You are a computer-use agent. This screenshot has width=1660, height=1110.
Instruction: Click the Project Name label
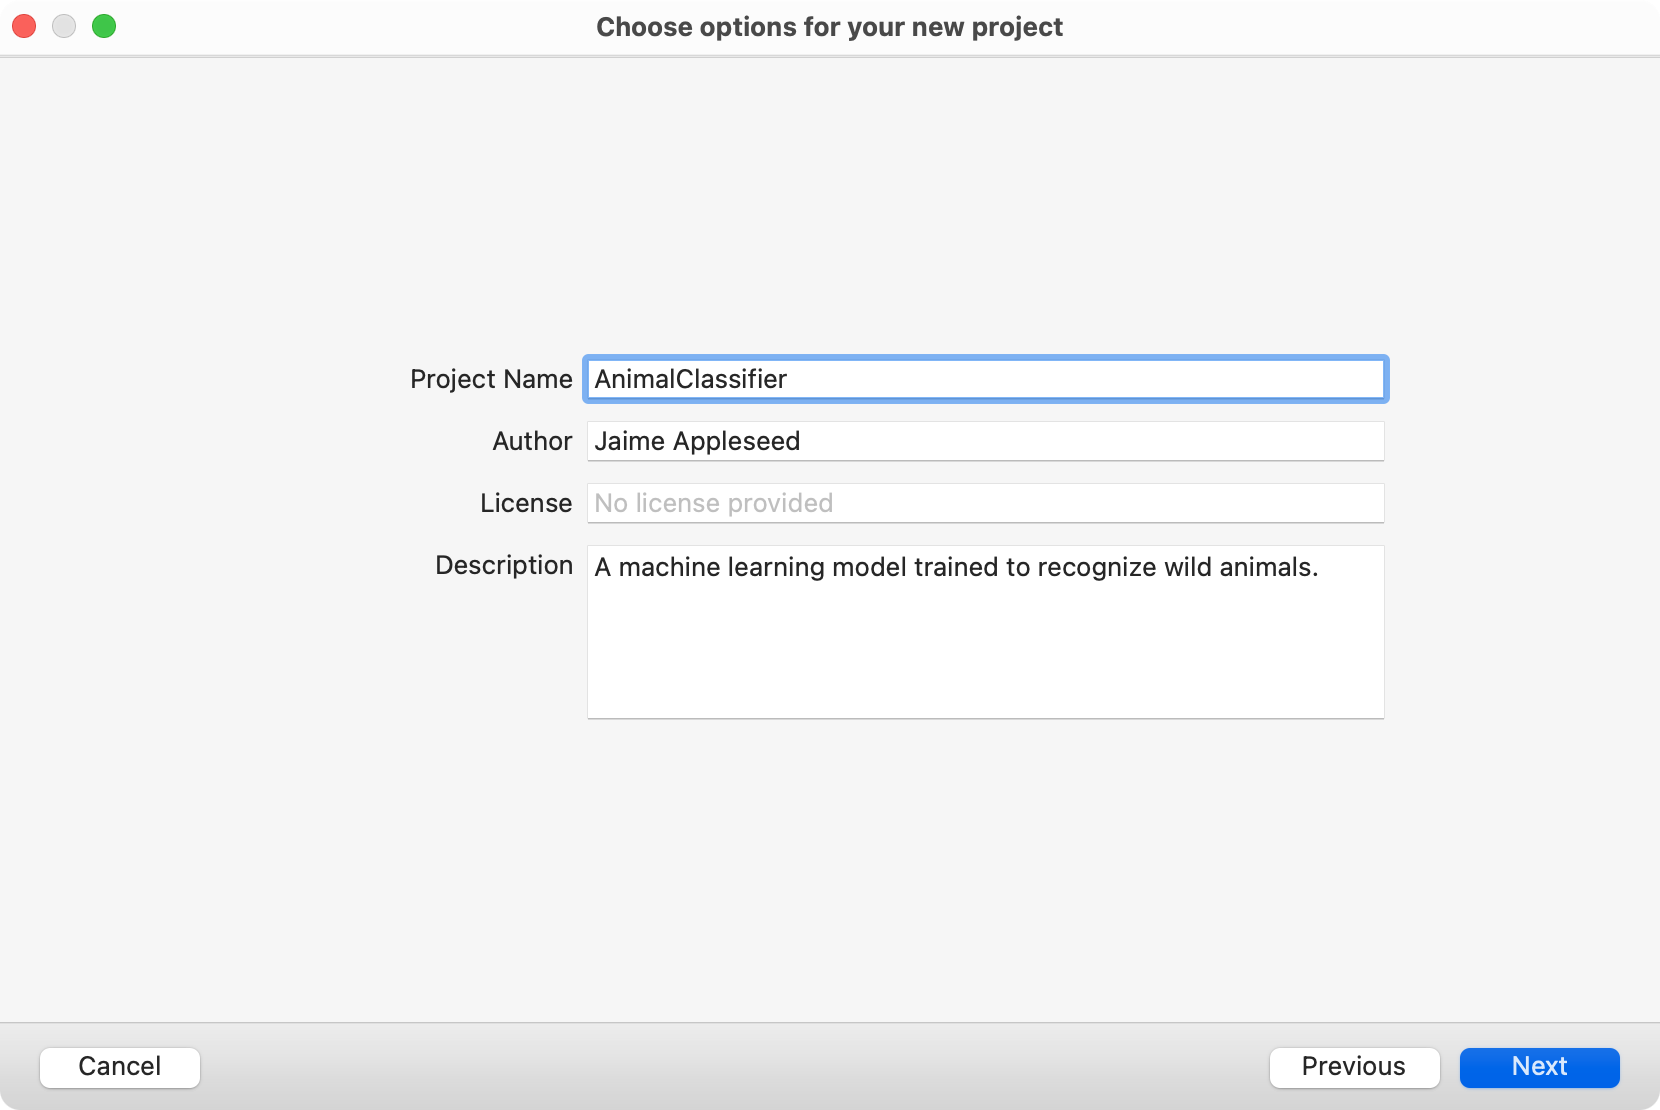tap(489, 379)
